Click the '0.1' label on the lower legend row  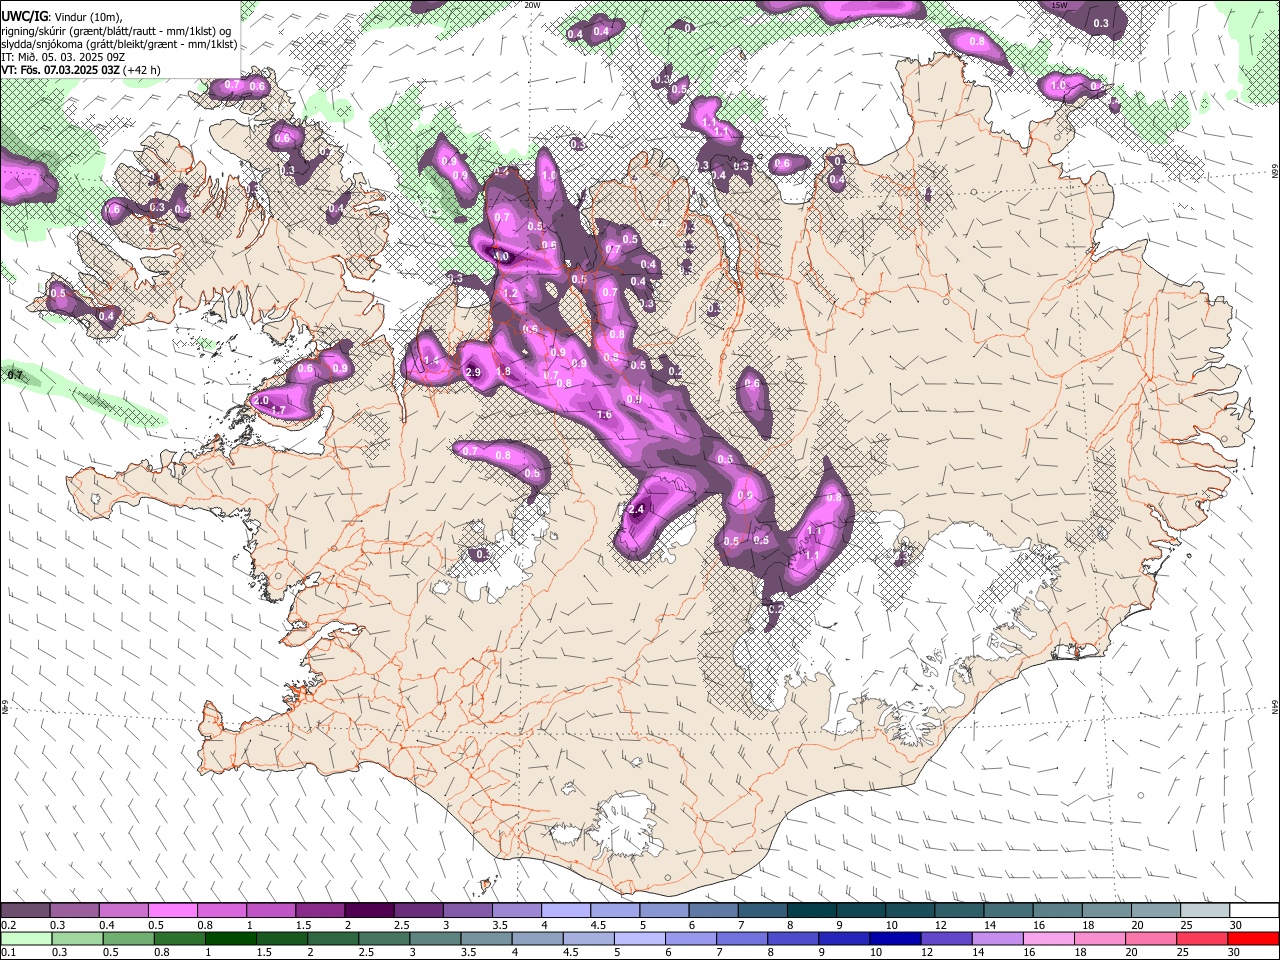(x=8, y=952)
